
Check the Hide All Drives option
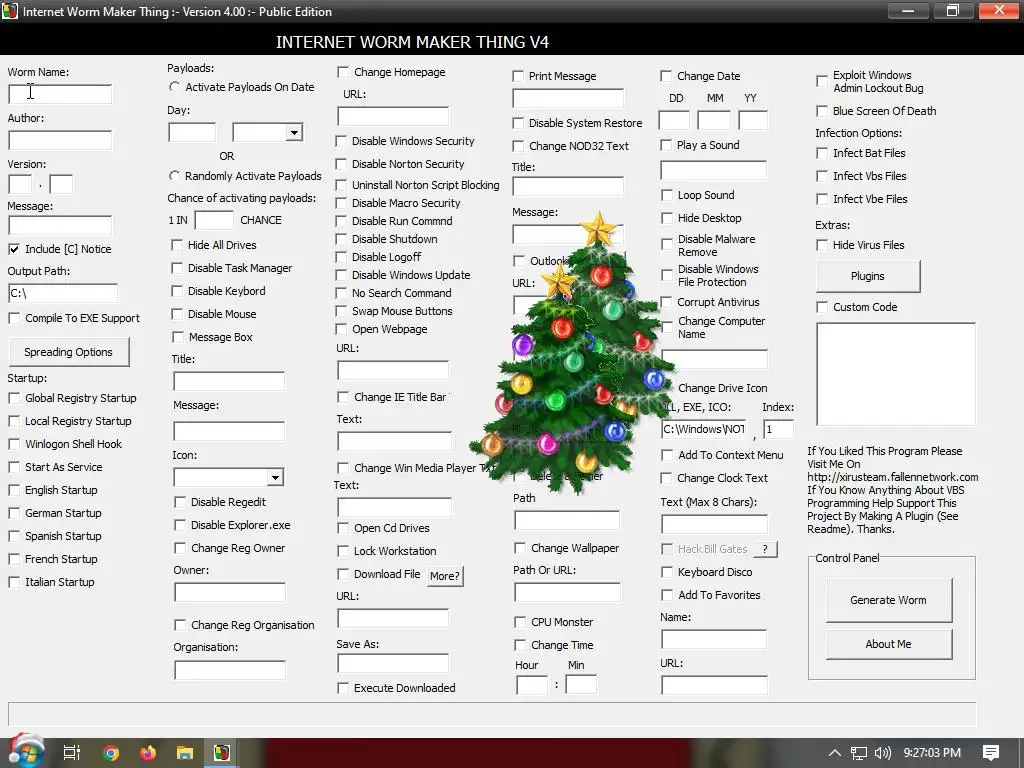click(x=177, y=245)
